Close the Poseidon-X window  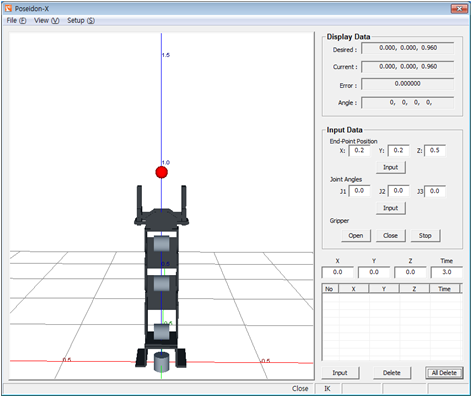point(459,9)
